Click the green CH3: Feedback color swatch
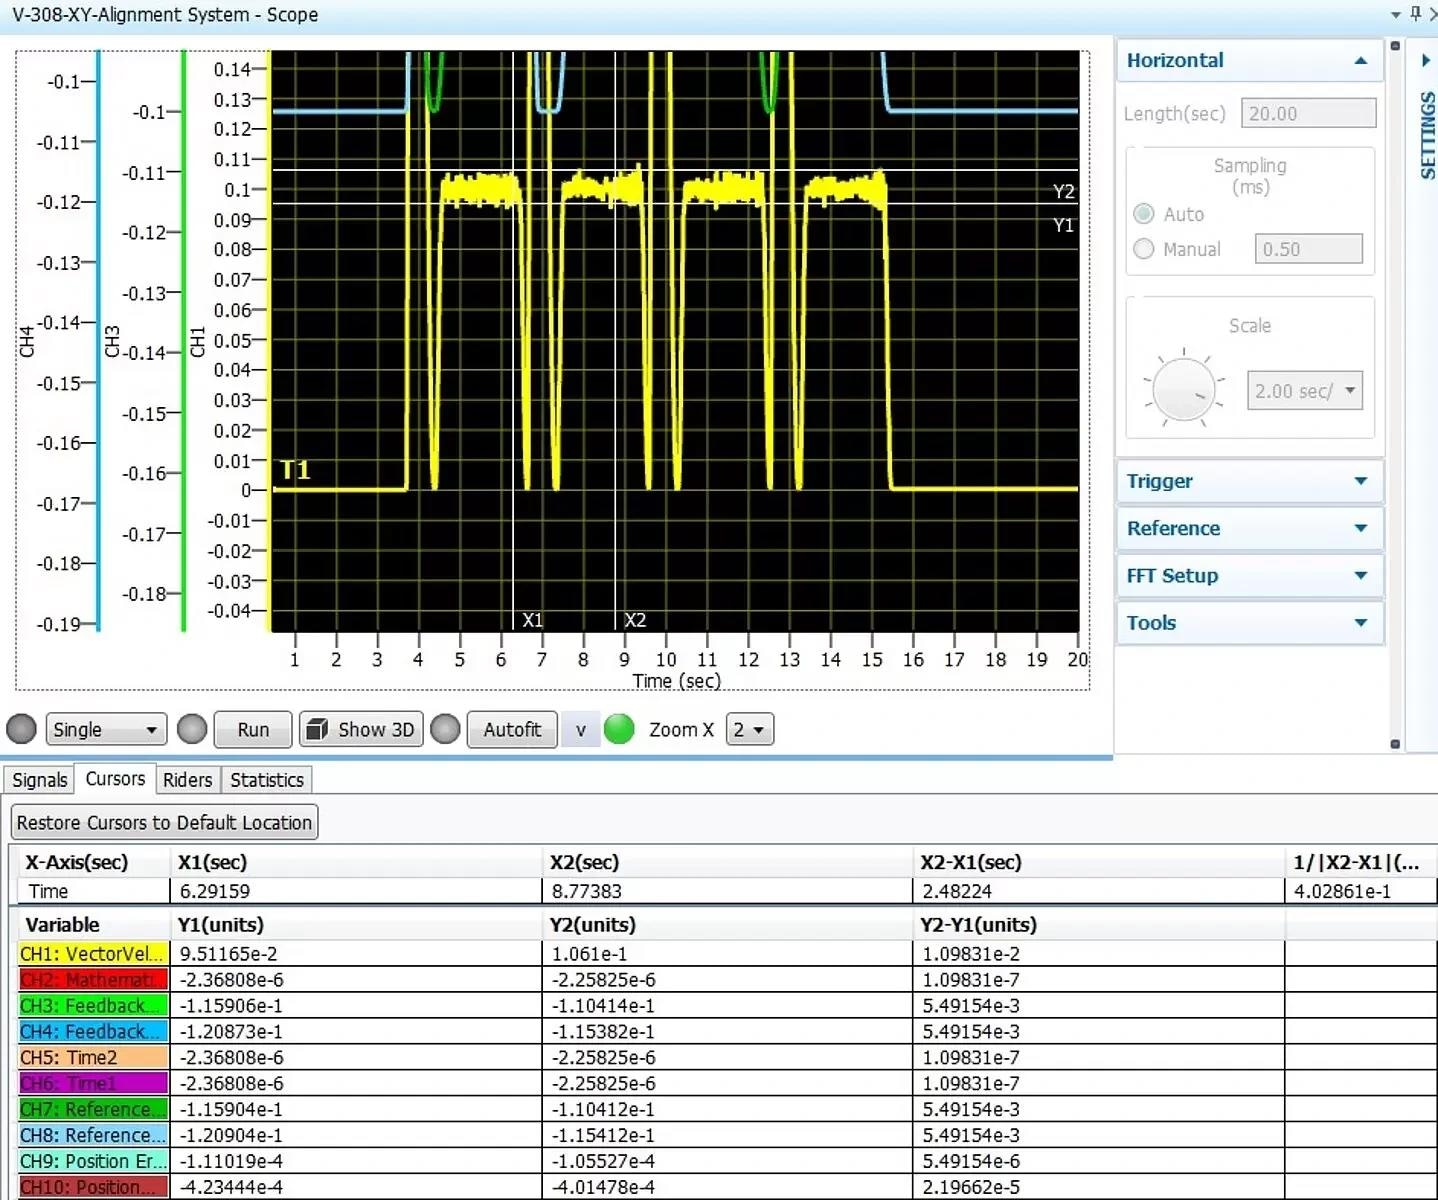1438x1200 pixels. (x=93, y=1006)
